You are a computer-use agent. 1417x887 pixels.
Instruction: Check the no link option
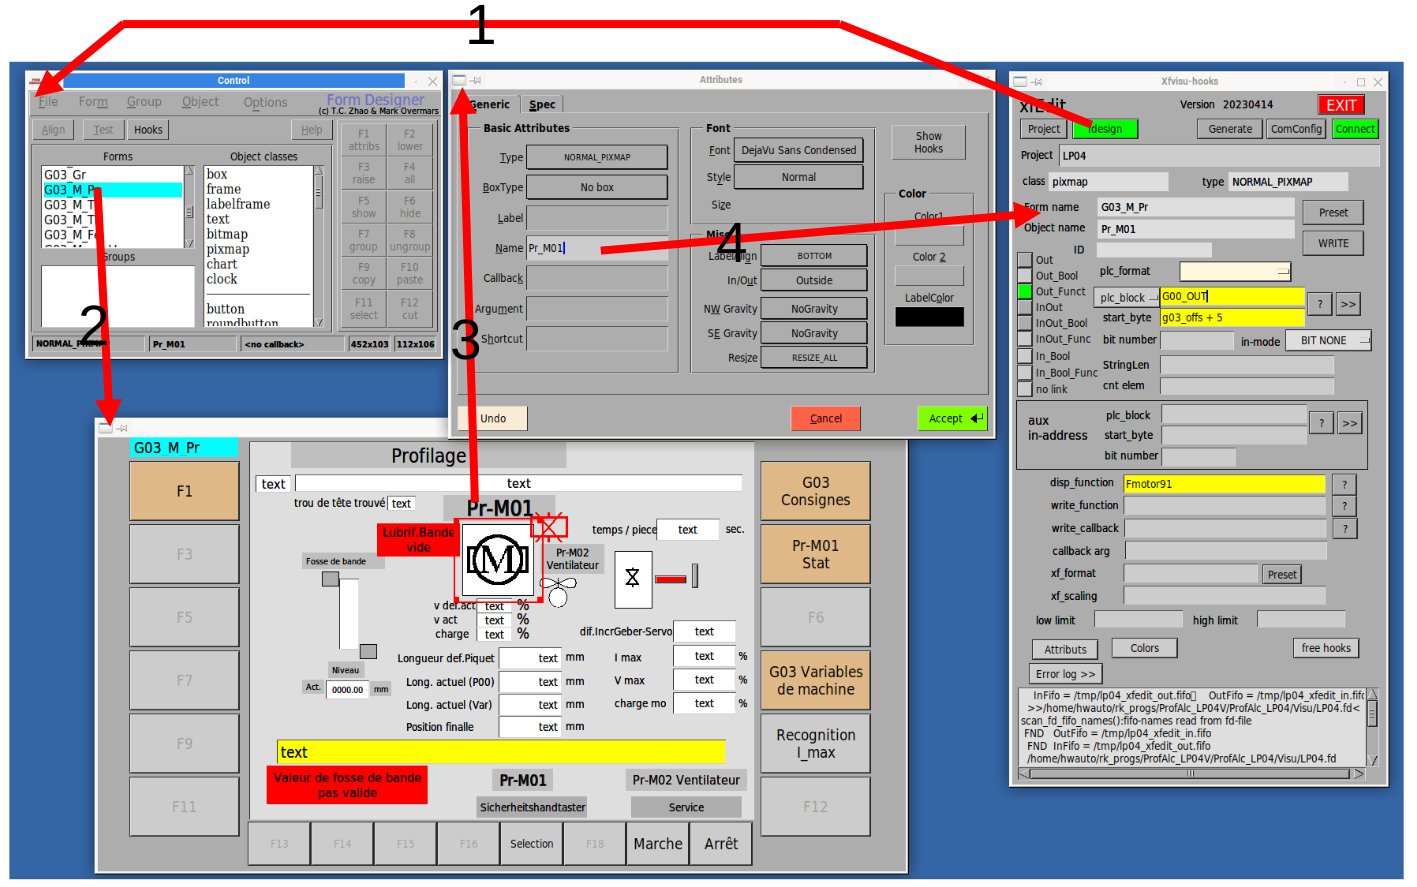(x=1025, y=389)
